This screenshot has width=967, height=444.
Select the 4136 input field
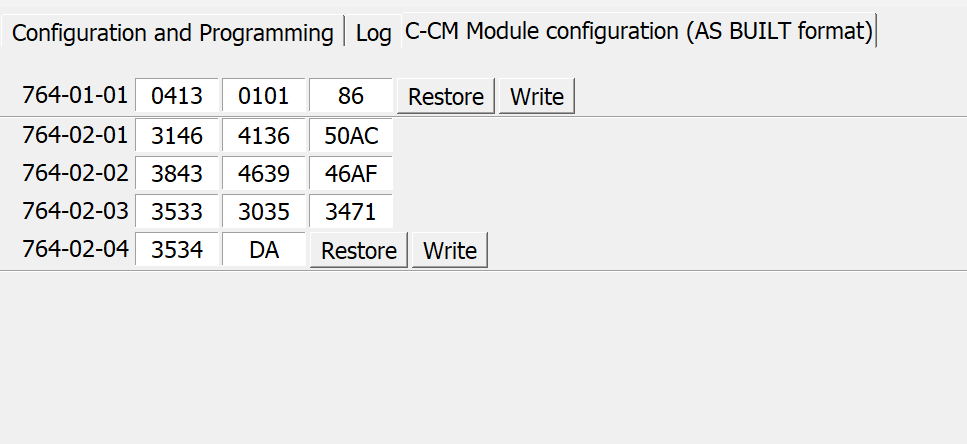[x=264, y=135]
